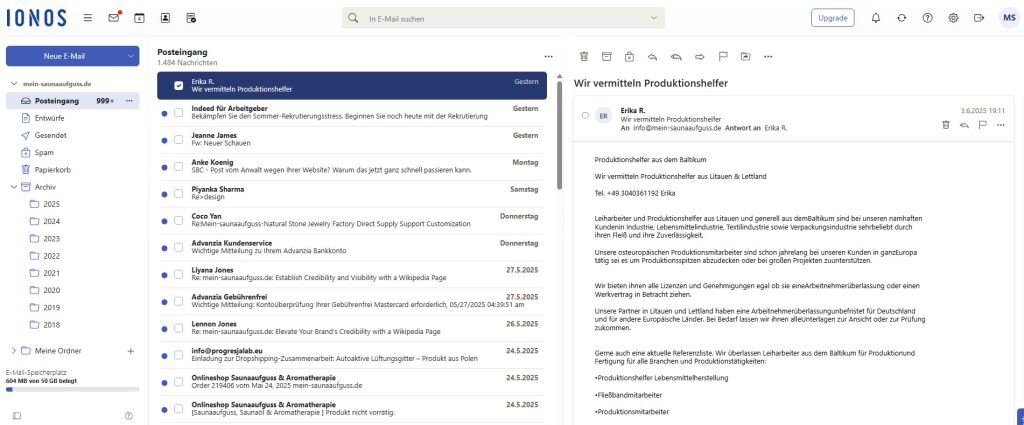Click the IONOS logo
Image resolution: width=1024 pixels, height=425 pixels.
pos(36,18)
